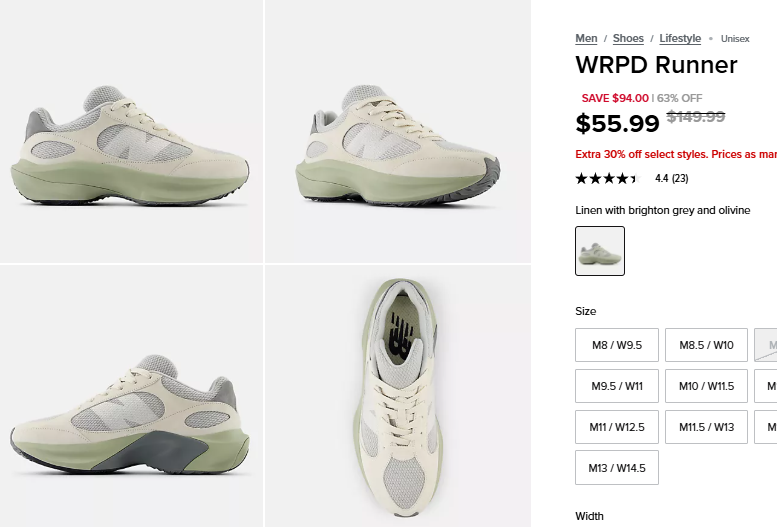The image size is (777, 527).
Task: Go to the Shoes breadcrumb link
Action: (628, 38)
